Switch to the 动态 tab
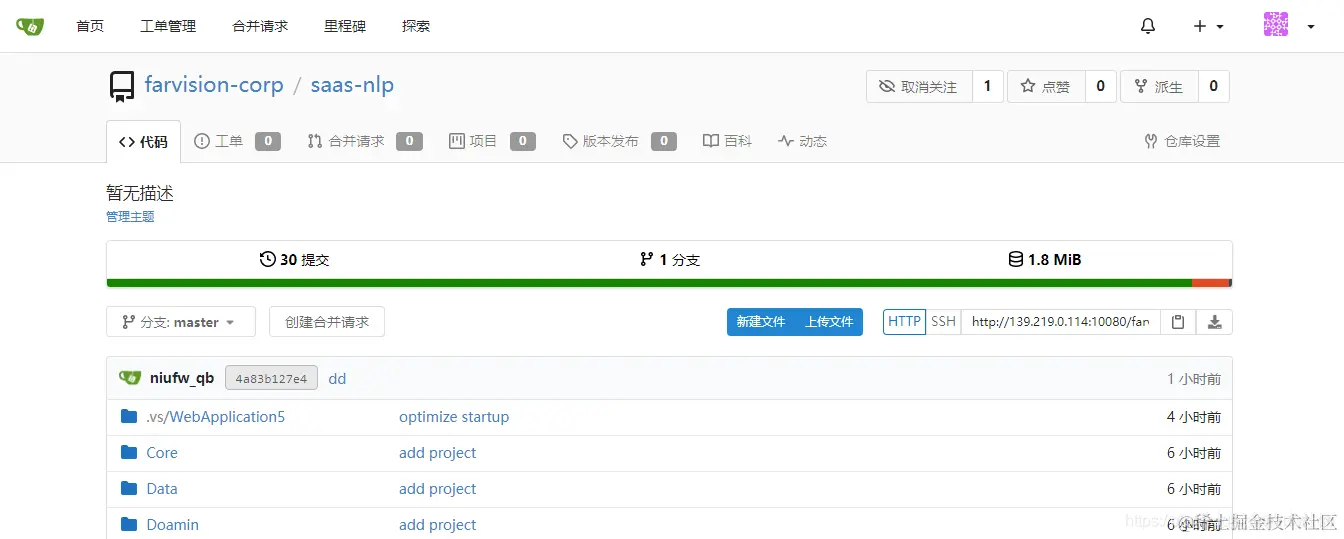This screenshot has height=539, width=1344. pos(802,141)
